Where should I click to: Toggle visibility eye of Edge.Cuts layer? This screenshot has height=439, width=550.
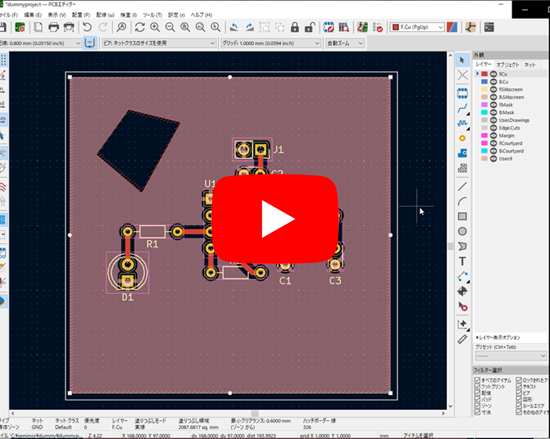(x=493, y=128)
